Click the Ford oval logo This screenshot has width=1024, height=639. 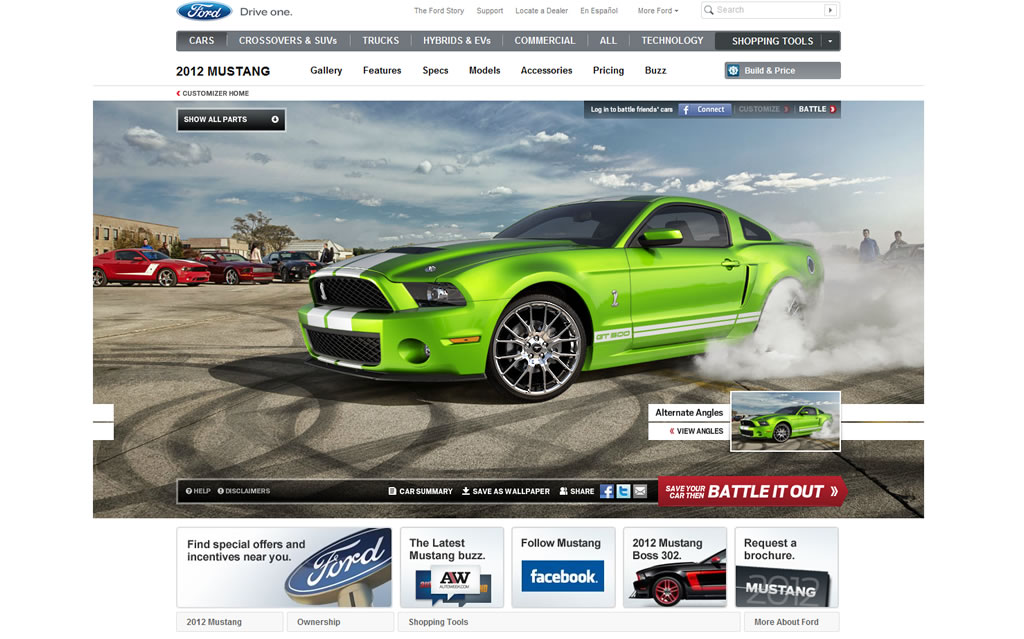[204, 11]
